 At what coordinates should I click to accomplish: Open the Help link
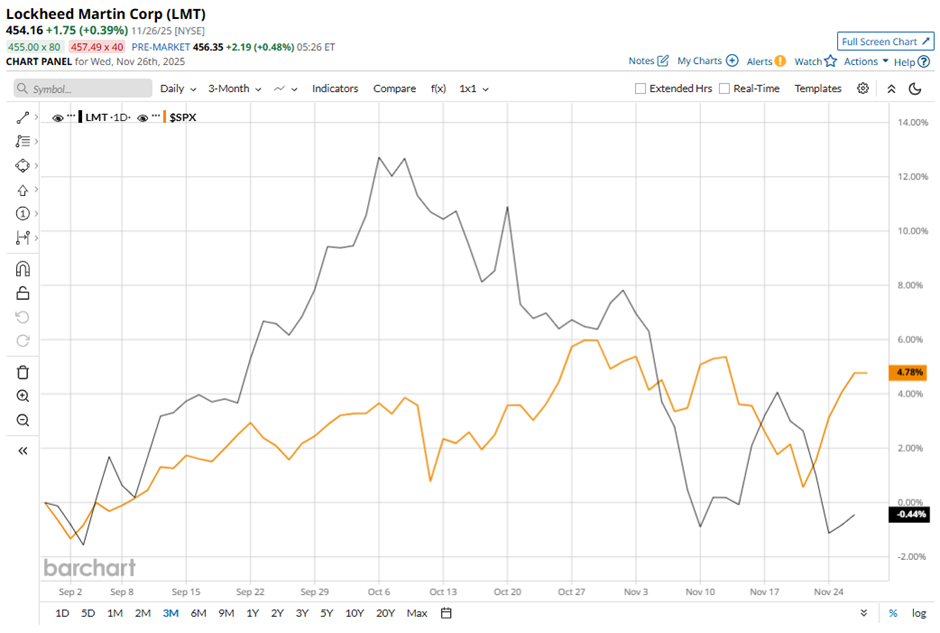pos(912,62)
